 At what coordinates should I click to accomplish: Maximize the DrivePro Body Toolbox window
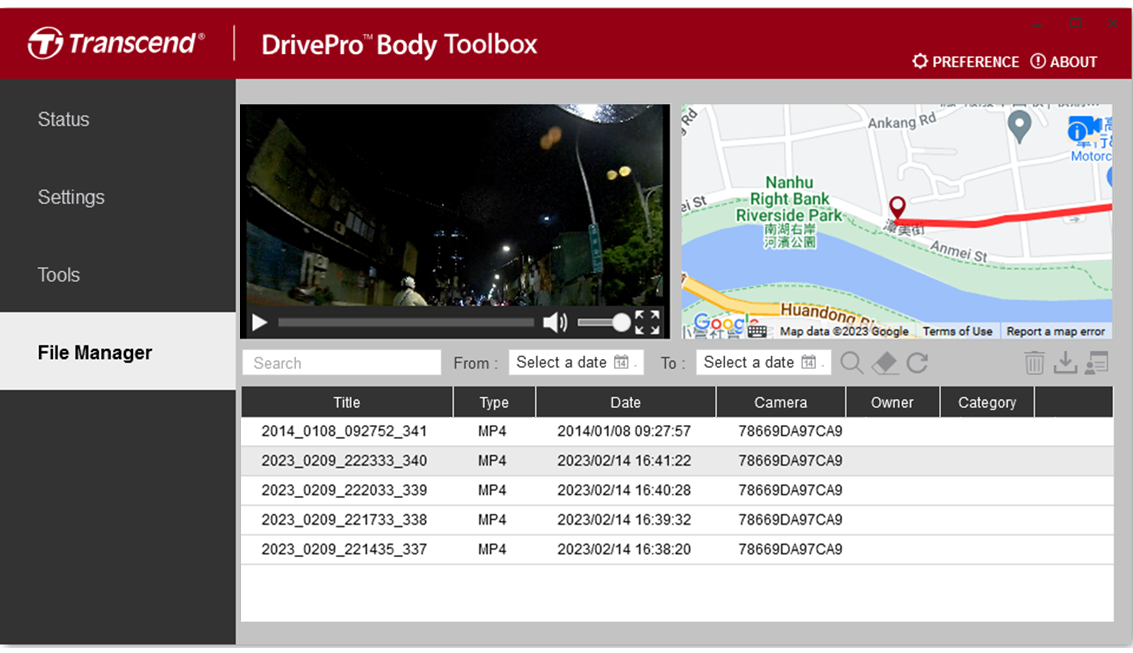click(1075, 24)
